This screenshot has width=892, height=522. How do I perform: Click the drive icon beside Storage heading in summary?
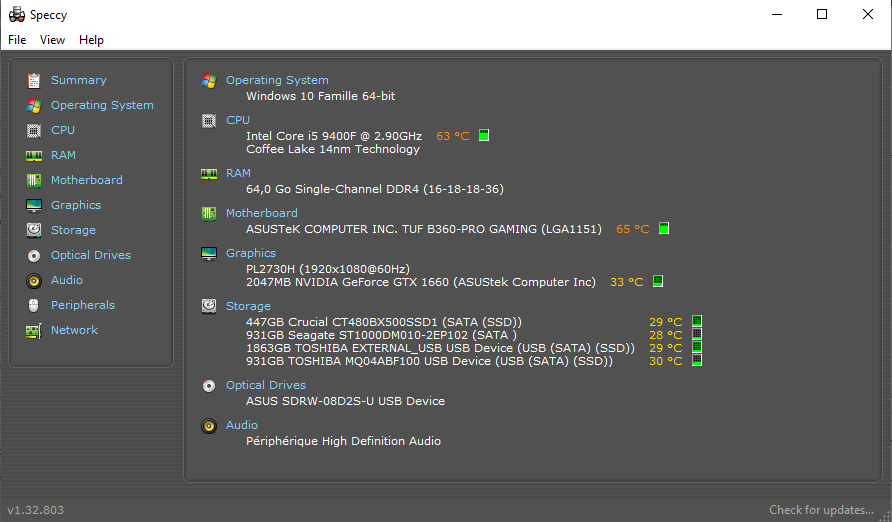click(209, 306)
